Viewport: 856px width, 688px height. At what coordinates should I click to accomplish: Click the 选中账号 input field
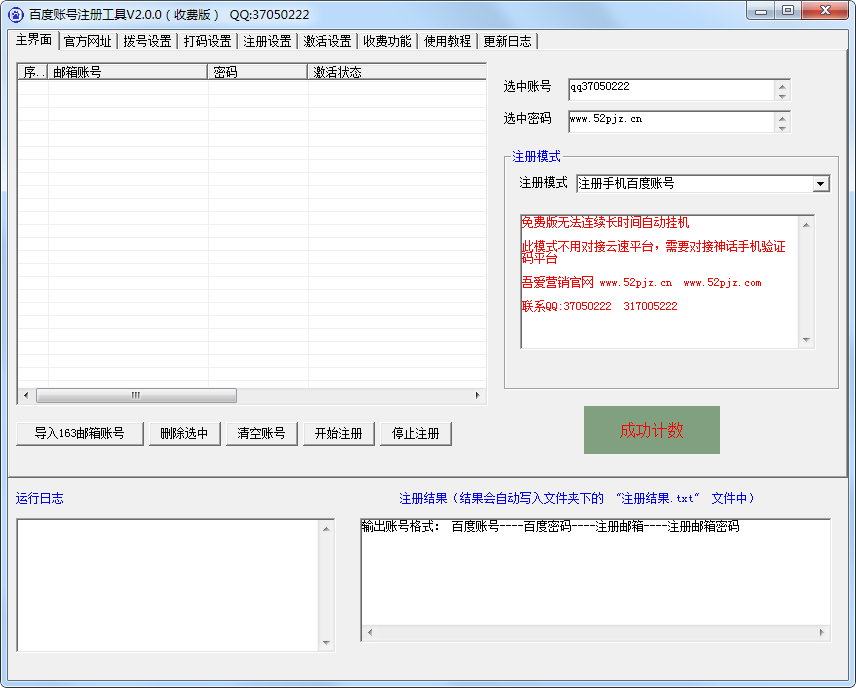(x=670, y=90)
